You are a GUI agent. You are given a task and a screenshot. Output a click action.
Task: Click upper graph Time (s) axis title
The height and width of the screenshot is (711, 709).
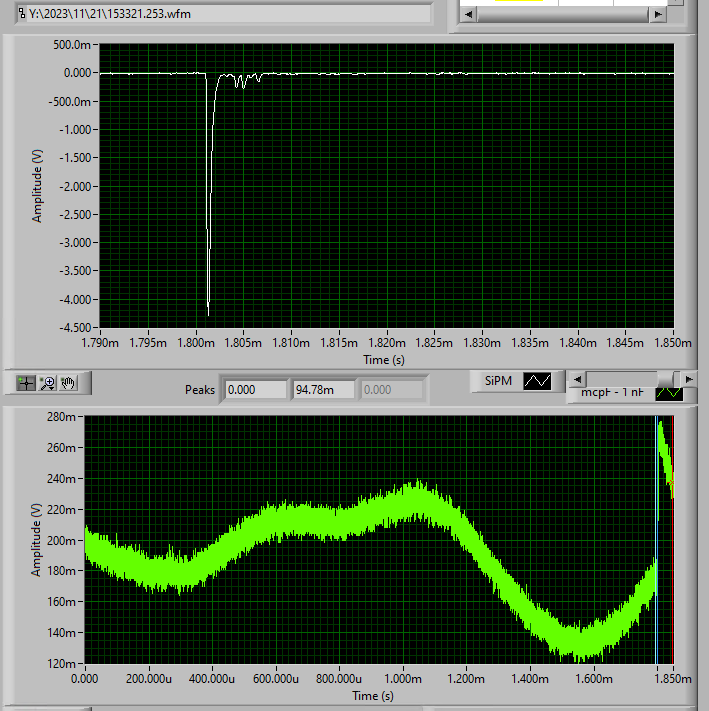(384, 360)
